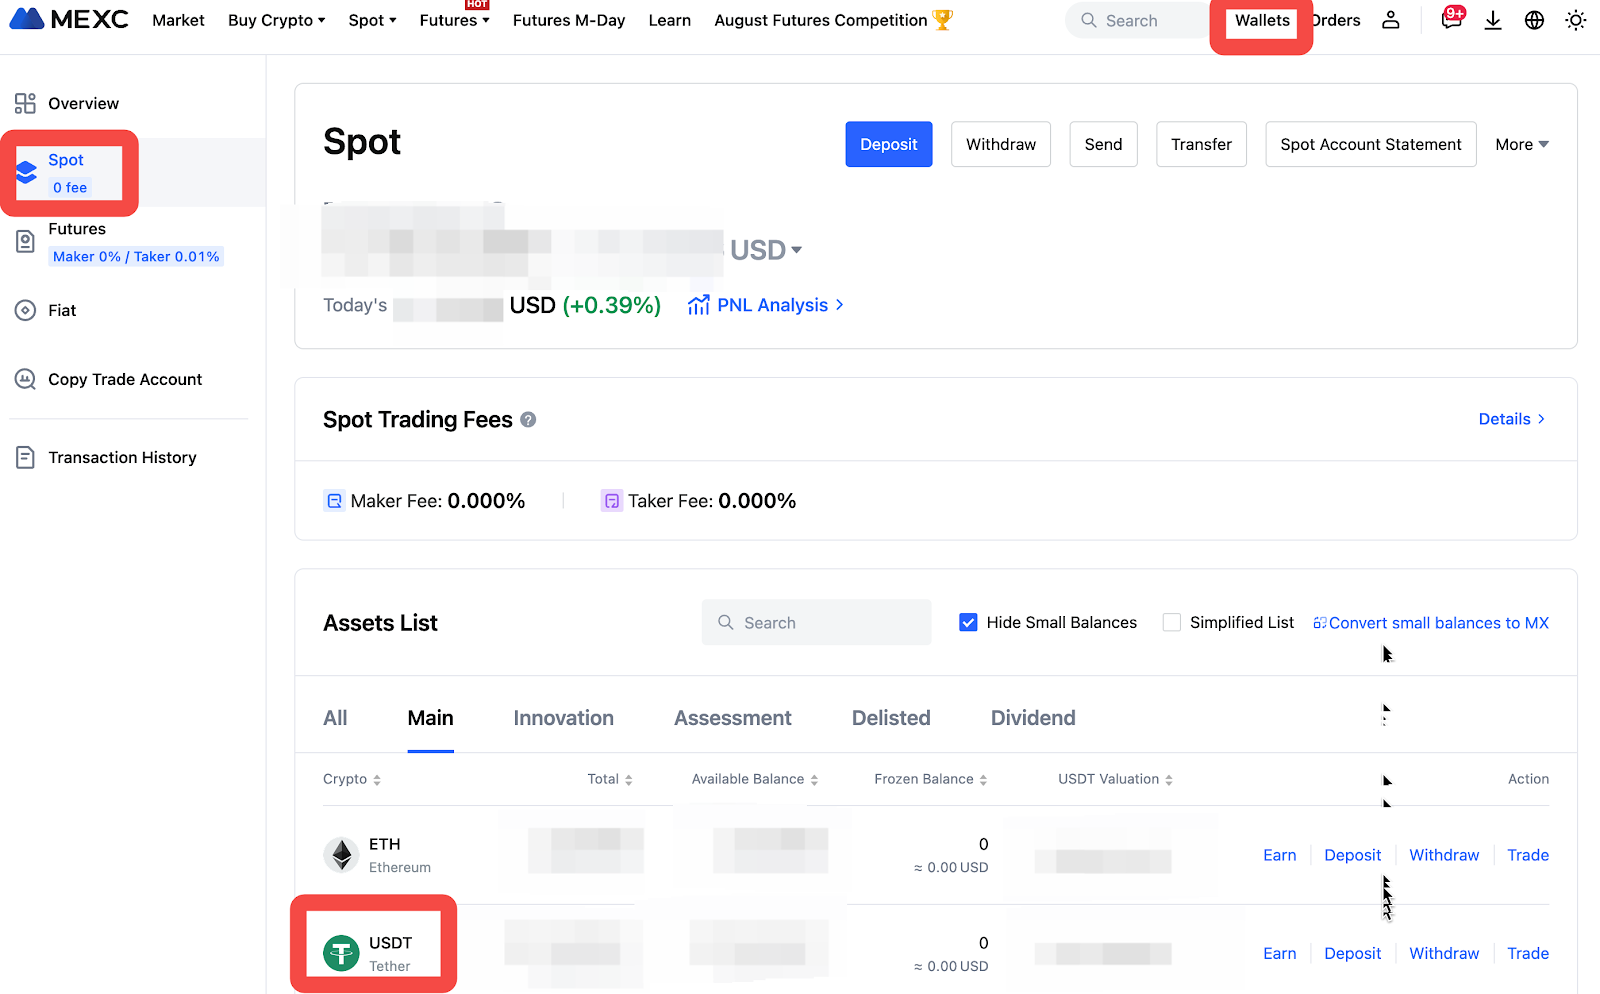Click the Overview sidebar icon
Image resolution: width=1600 pixels, height=994 pixels.
(25, 103)
